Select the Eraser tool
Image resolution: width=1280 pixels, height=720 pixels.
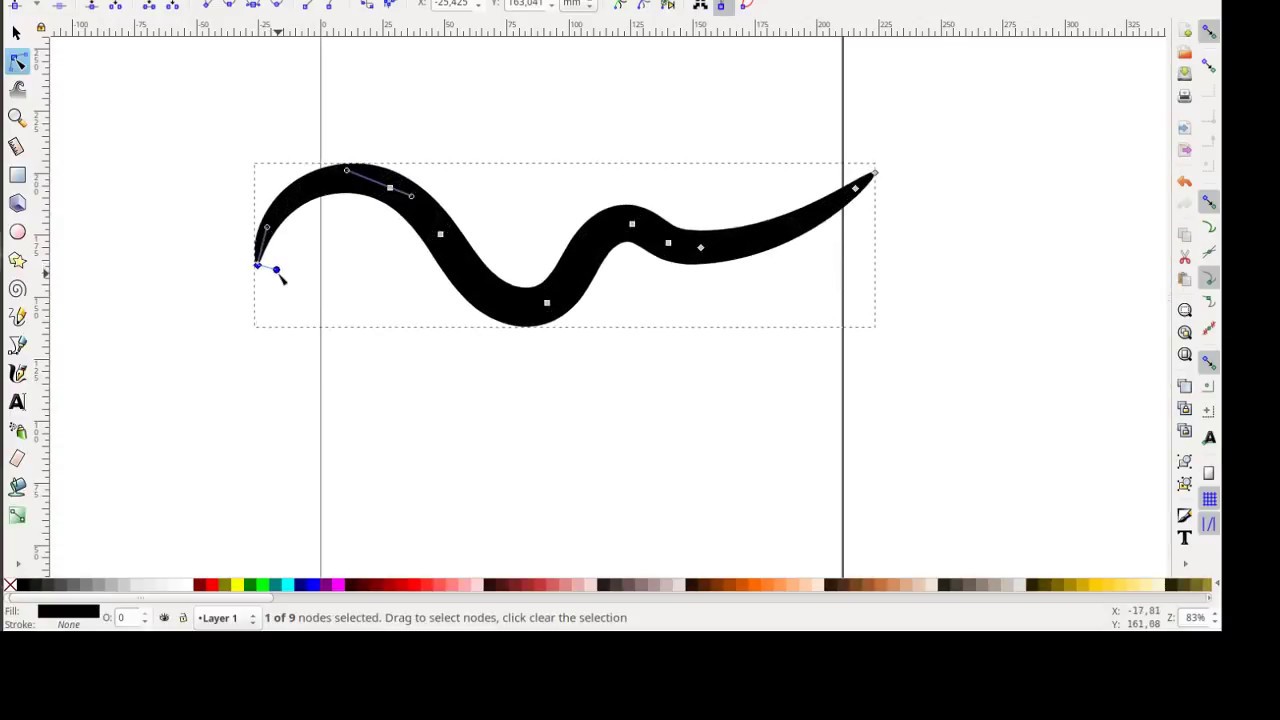coord(17,458)
